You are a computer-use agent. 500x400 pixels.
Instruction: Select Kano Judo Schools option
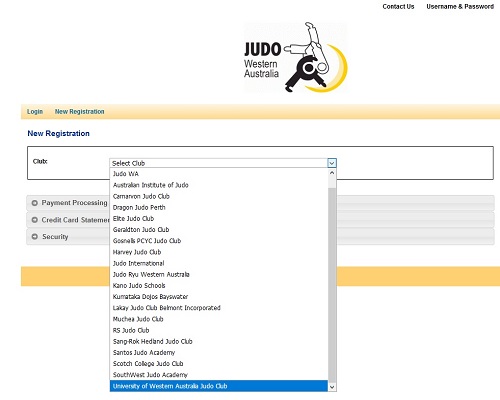(219, 286)
